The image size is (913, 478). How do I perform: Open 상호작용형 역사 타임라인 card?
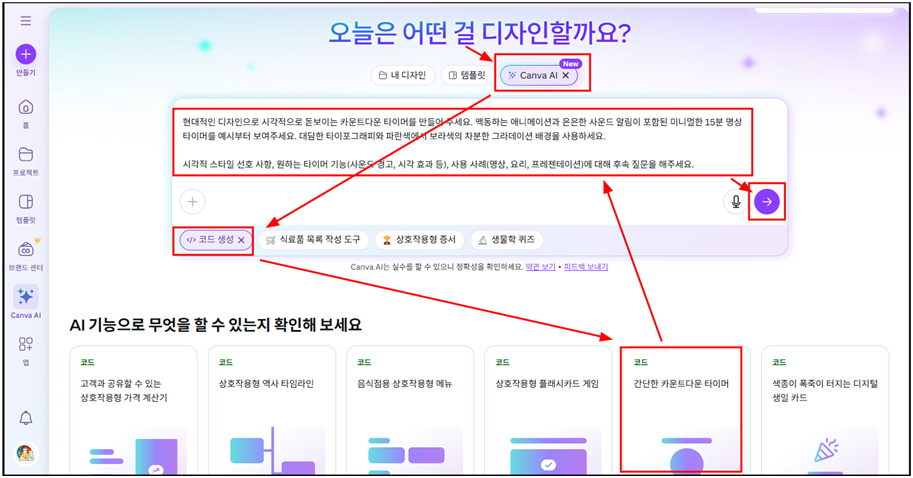[272, 410]
